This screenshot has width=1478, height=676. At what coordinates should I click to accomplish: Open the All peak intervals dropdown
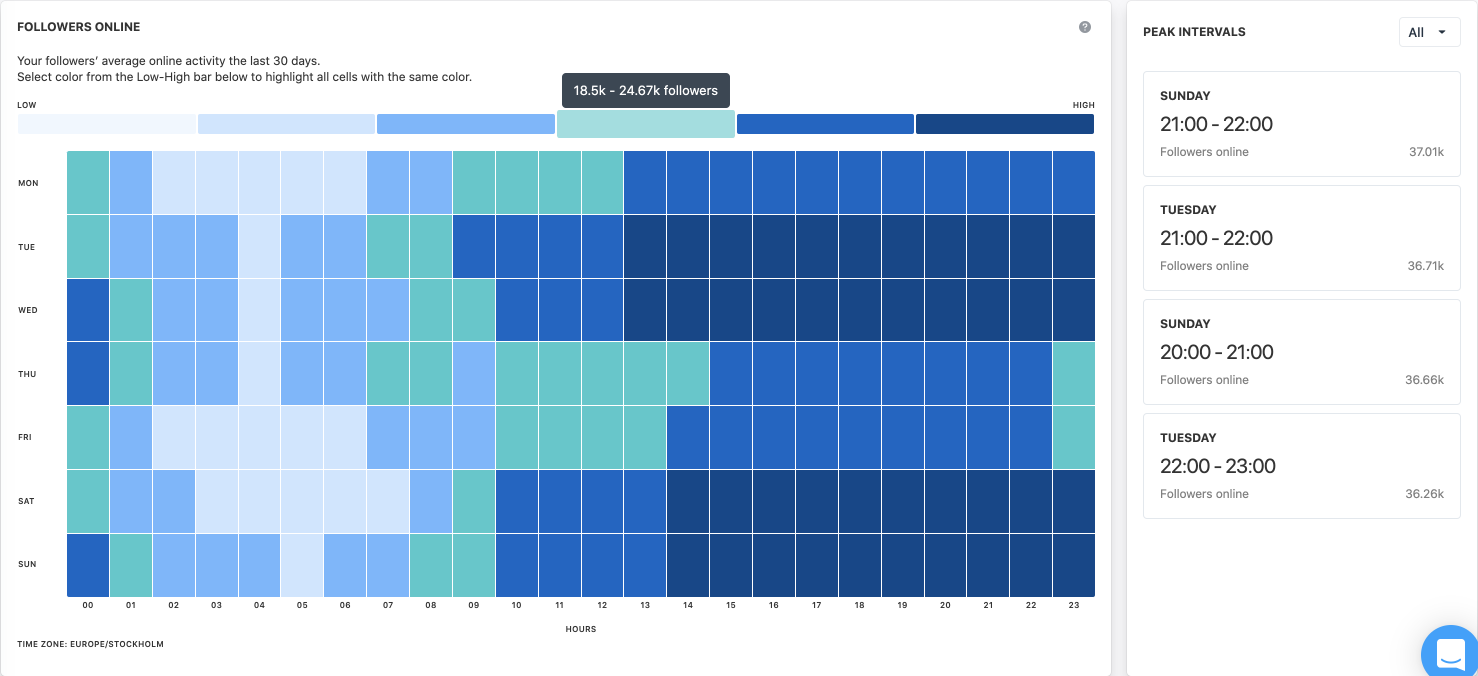(x=1429, y=32)
